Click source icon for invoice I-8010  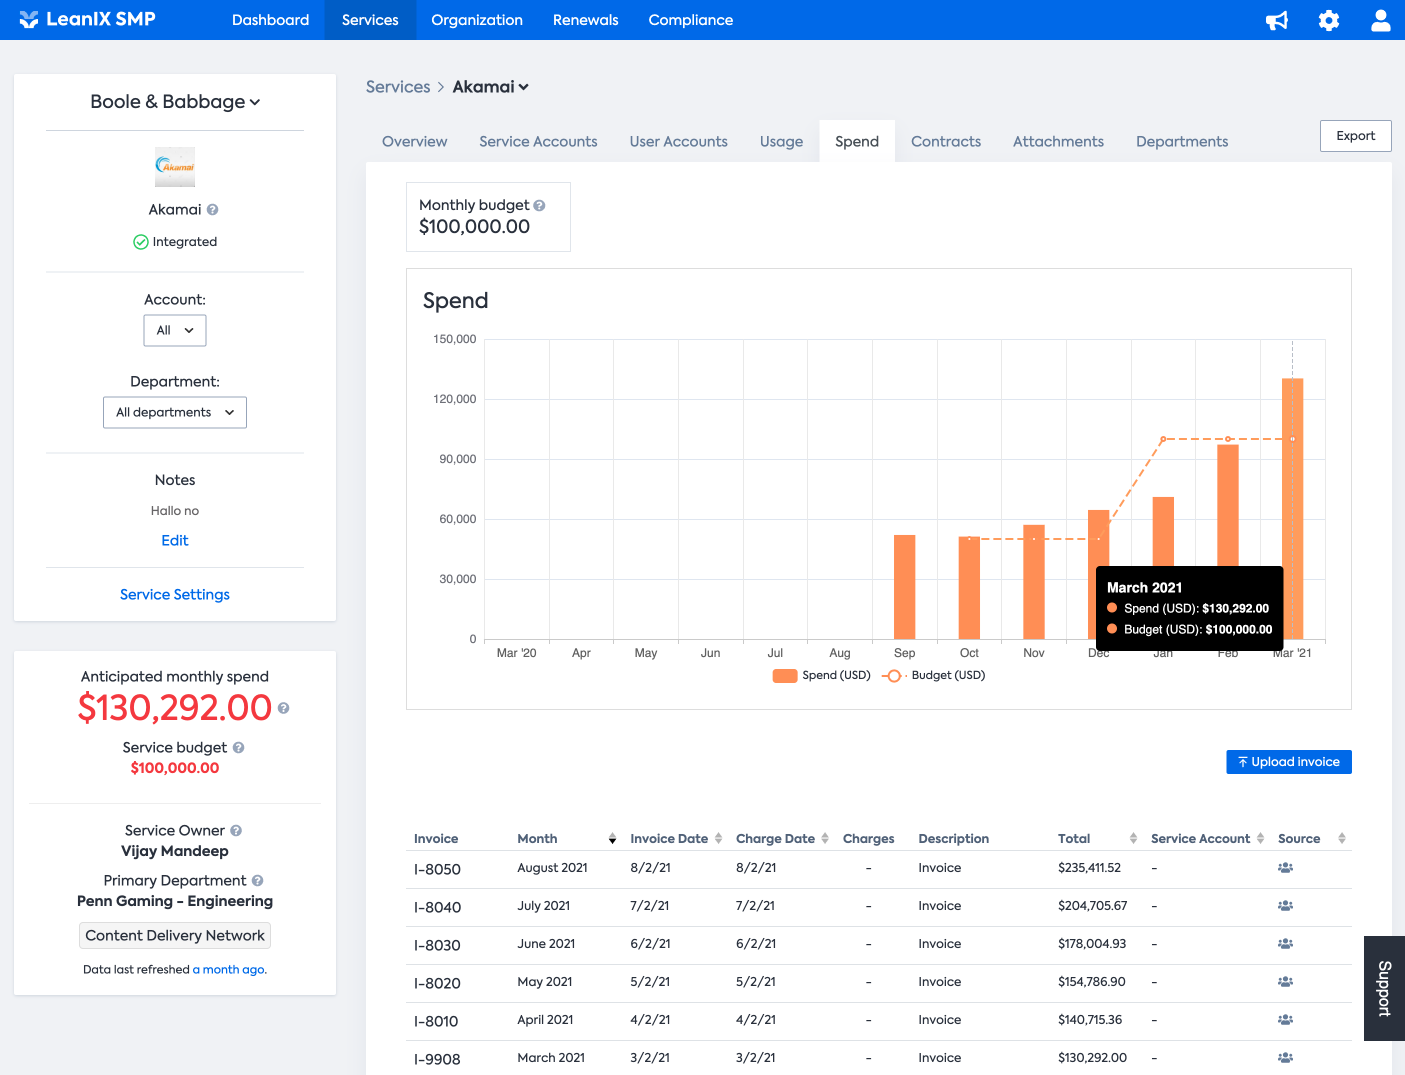pos(1285,1020)
